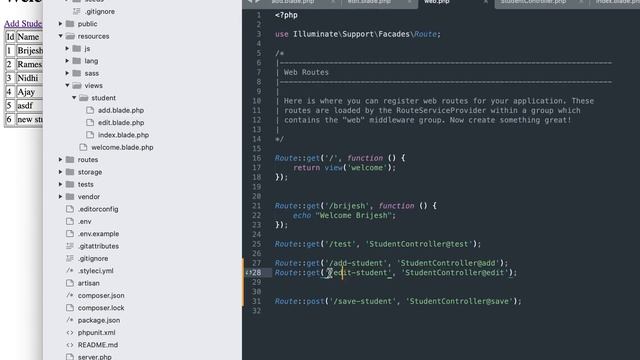Click the tests folder icon
This screenshot has width=640, height=360.
tap(70, 184)
